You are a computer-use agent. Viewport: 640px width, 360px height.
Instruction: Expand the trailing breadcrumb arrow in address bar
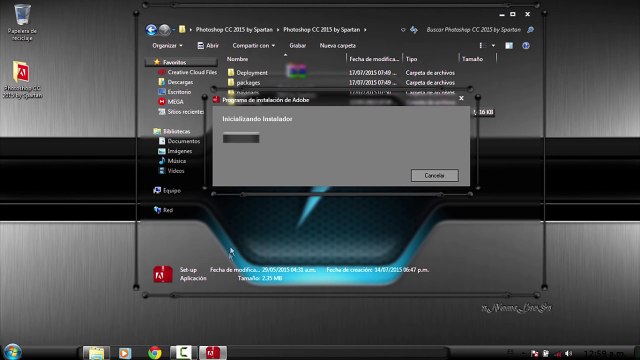(x=365, y=30)
